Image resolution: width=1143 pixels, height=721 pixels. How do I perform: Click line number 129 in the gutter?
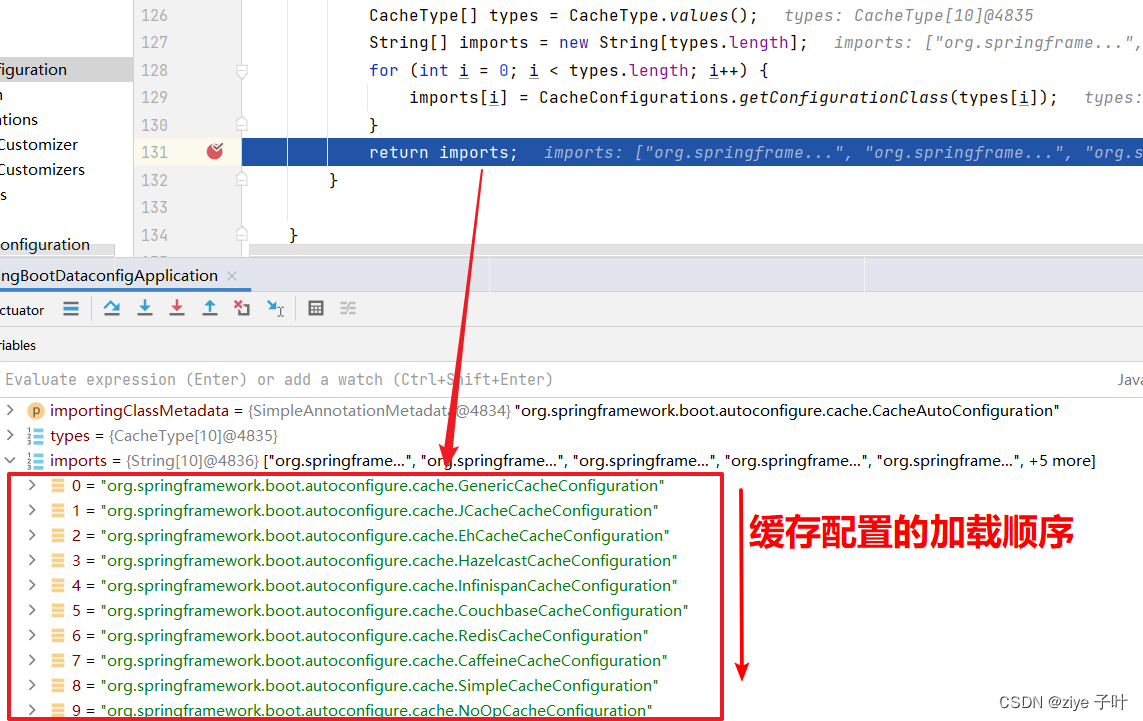pos(154,97)
